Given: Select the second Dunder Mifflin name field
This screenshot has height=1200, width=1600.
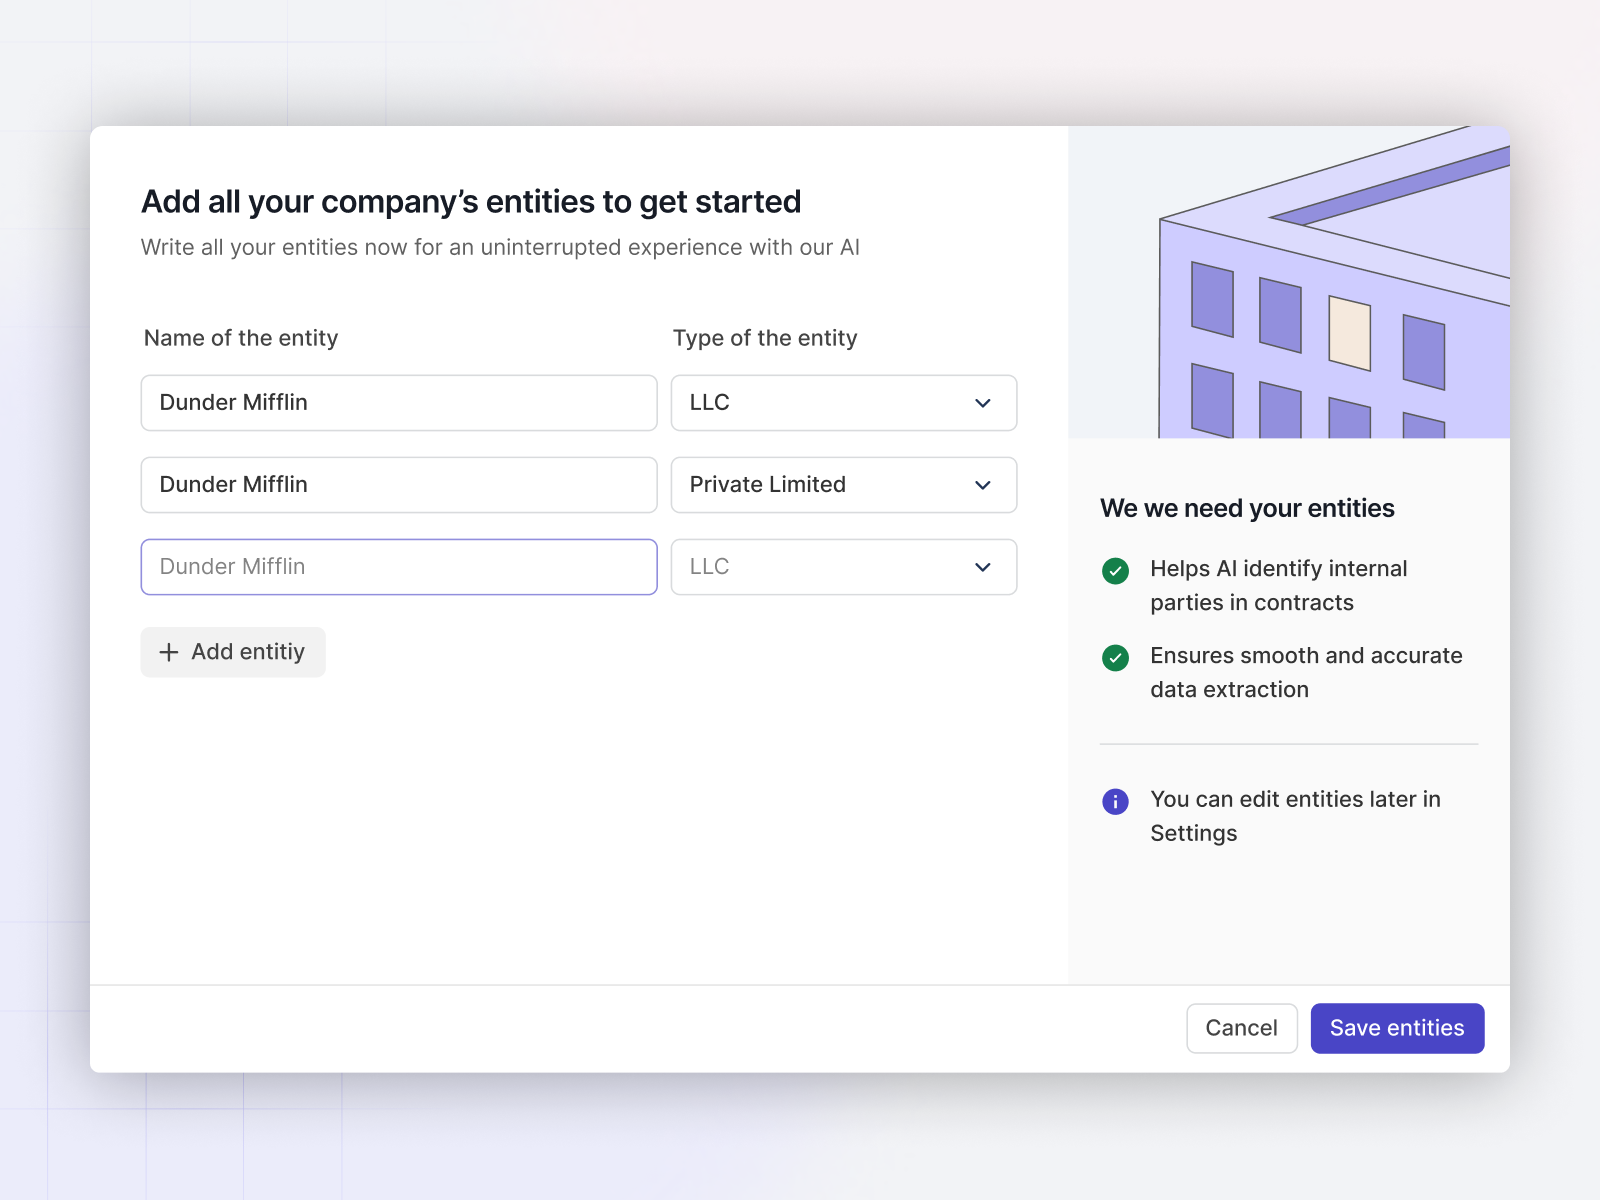Looking at the screenshot, I should tap(398, 485).
